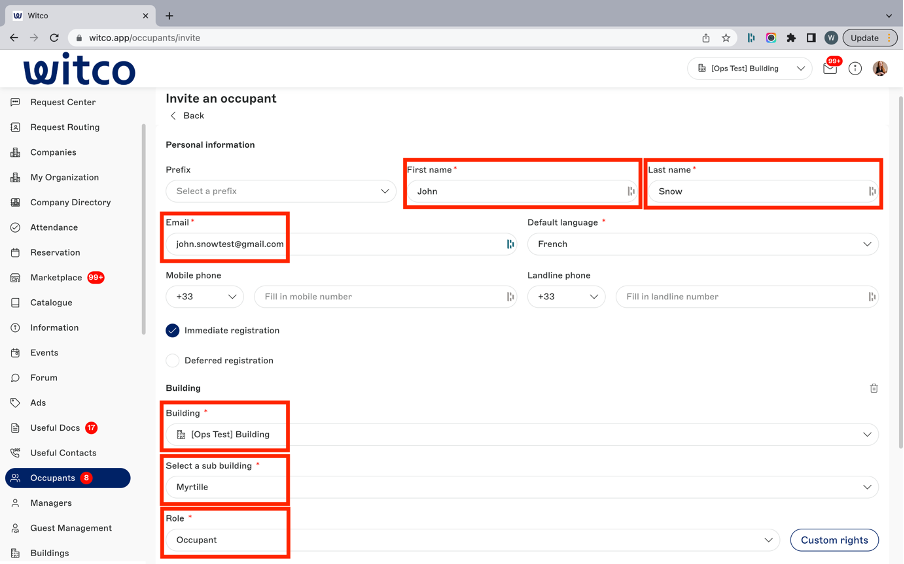Viewport: 904px width, 564px height.
Task: Click the browser address bar URL
Action: click(144, 38)
